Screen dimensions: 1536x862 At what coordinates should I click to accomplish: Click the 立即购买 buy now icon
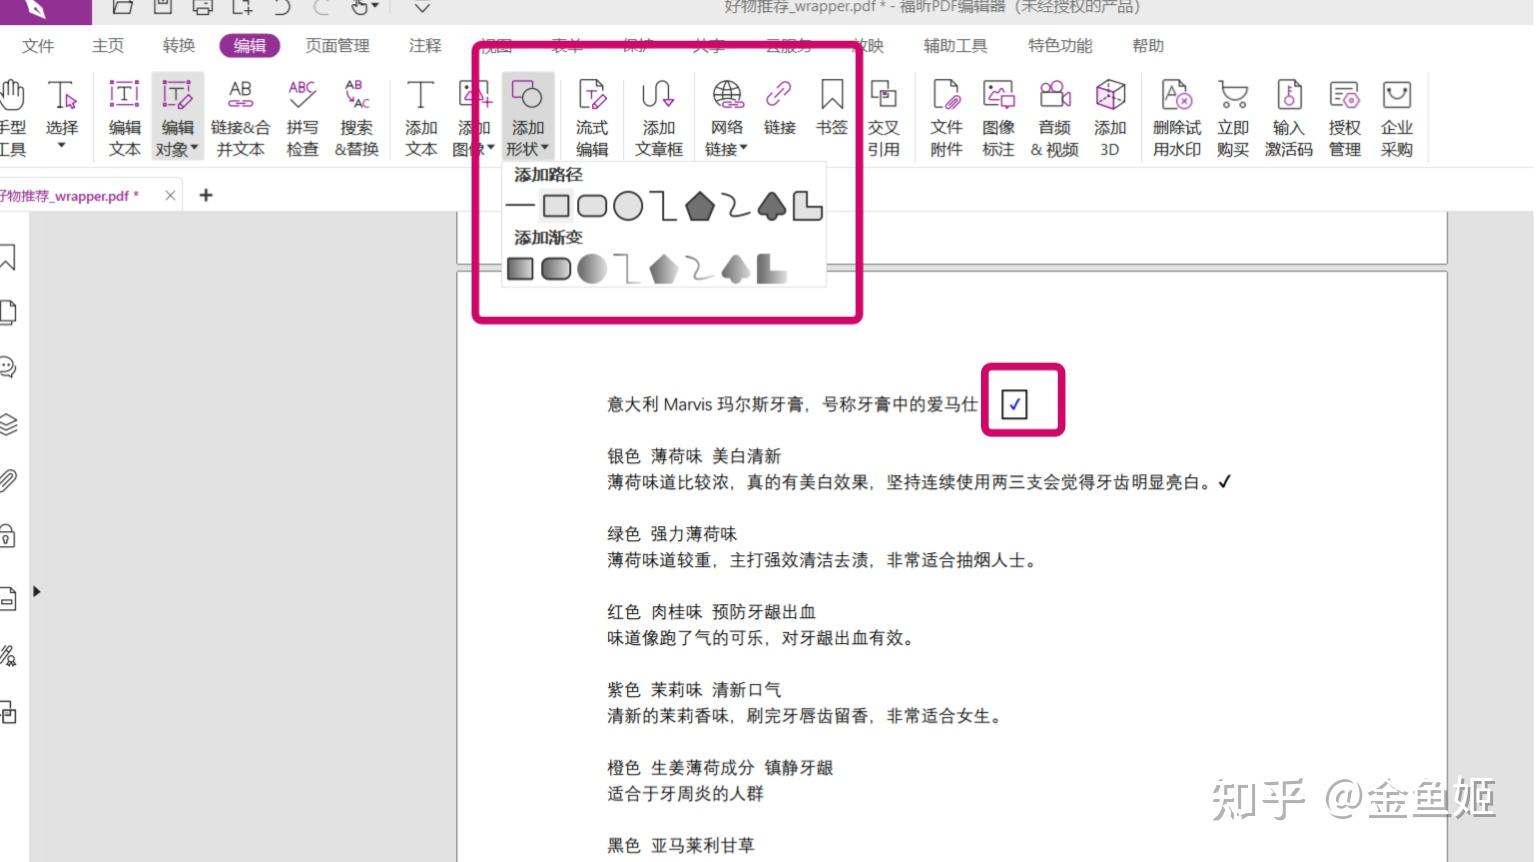click(x=1233, y=118)
